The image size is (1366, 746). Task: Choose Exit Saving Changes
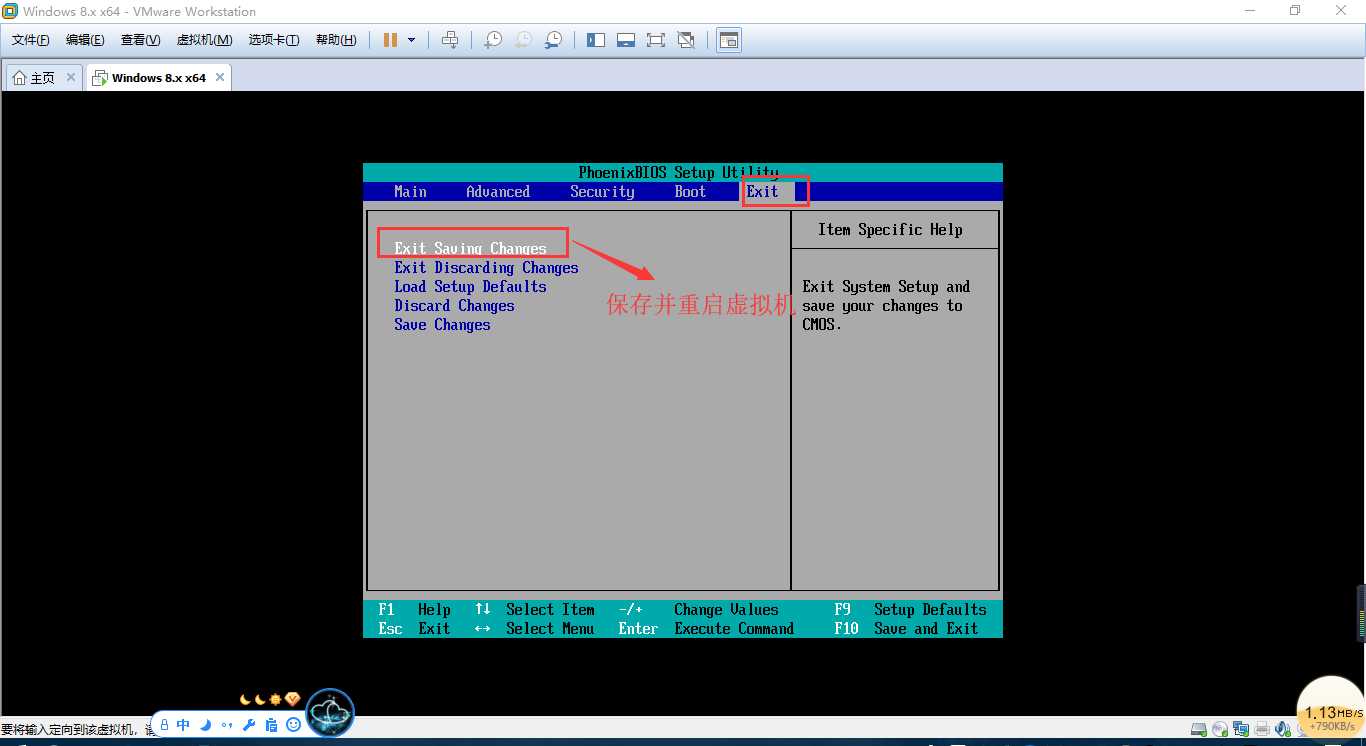pyautogui.click(x=470, y=248)
